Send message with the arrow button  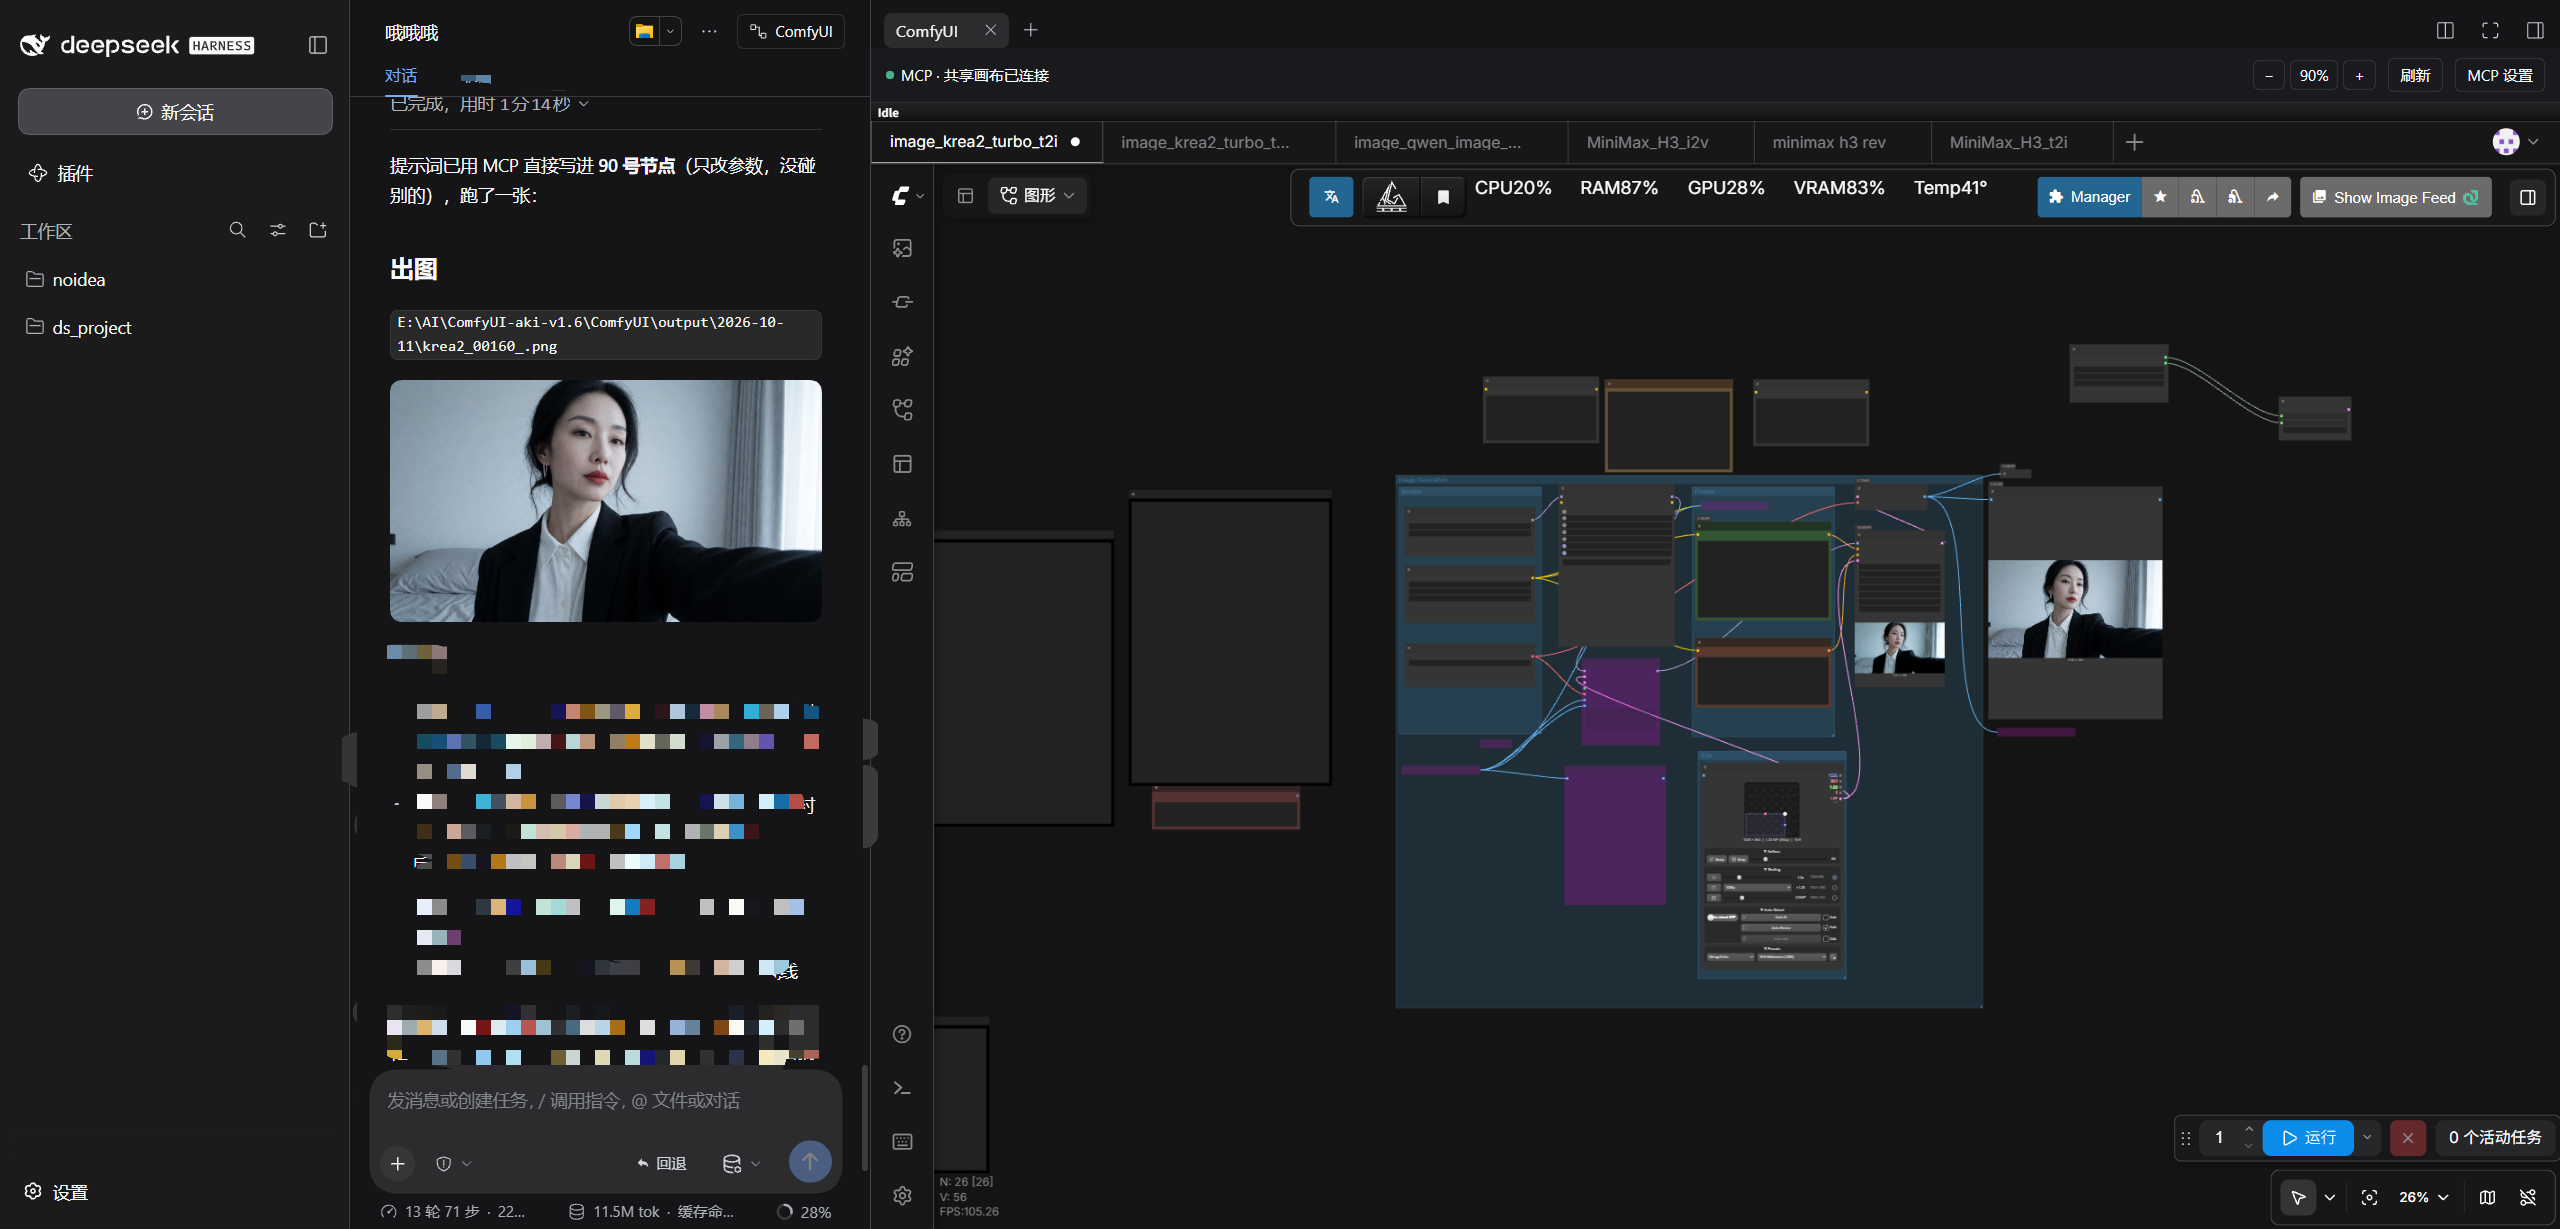coord(810,1162)
